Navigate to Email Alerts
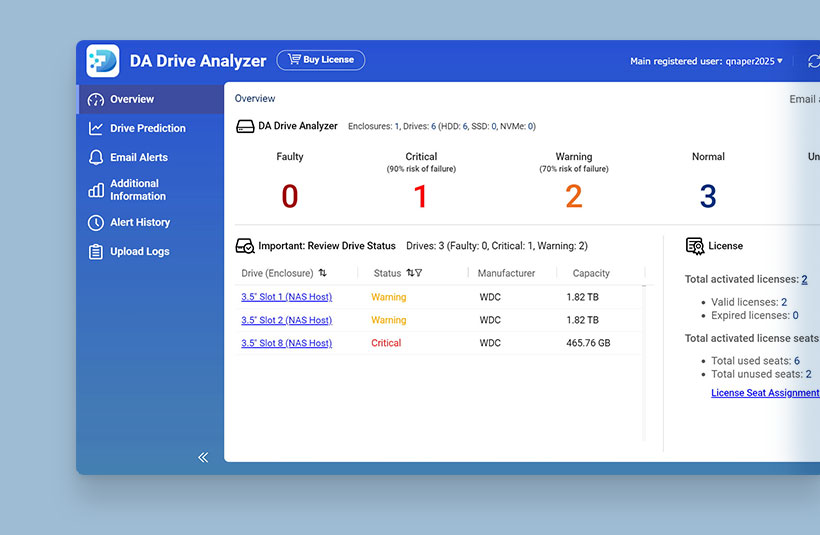The height and width of the screenshot is (535, 820). 139,157
